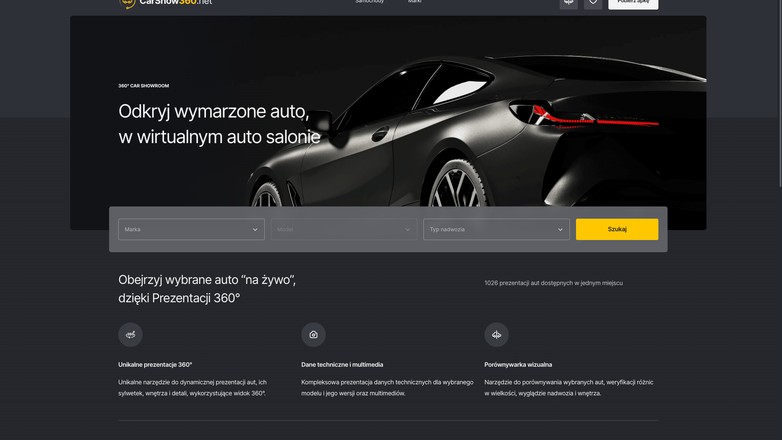
Task: Click the white button in header
Action: pos(633,3)
